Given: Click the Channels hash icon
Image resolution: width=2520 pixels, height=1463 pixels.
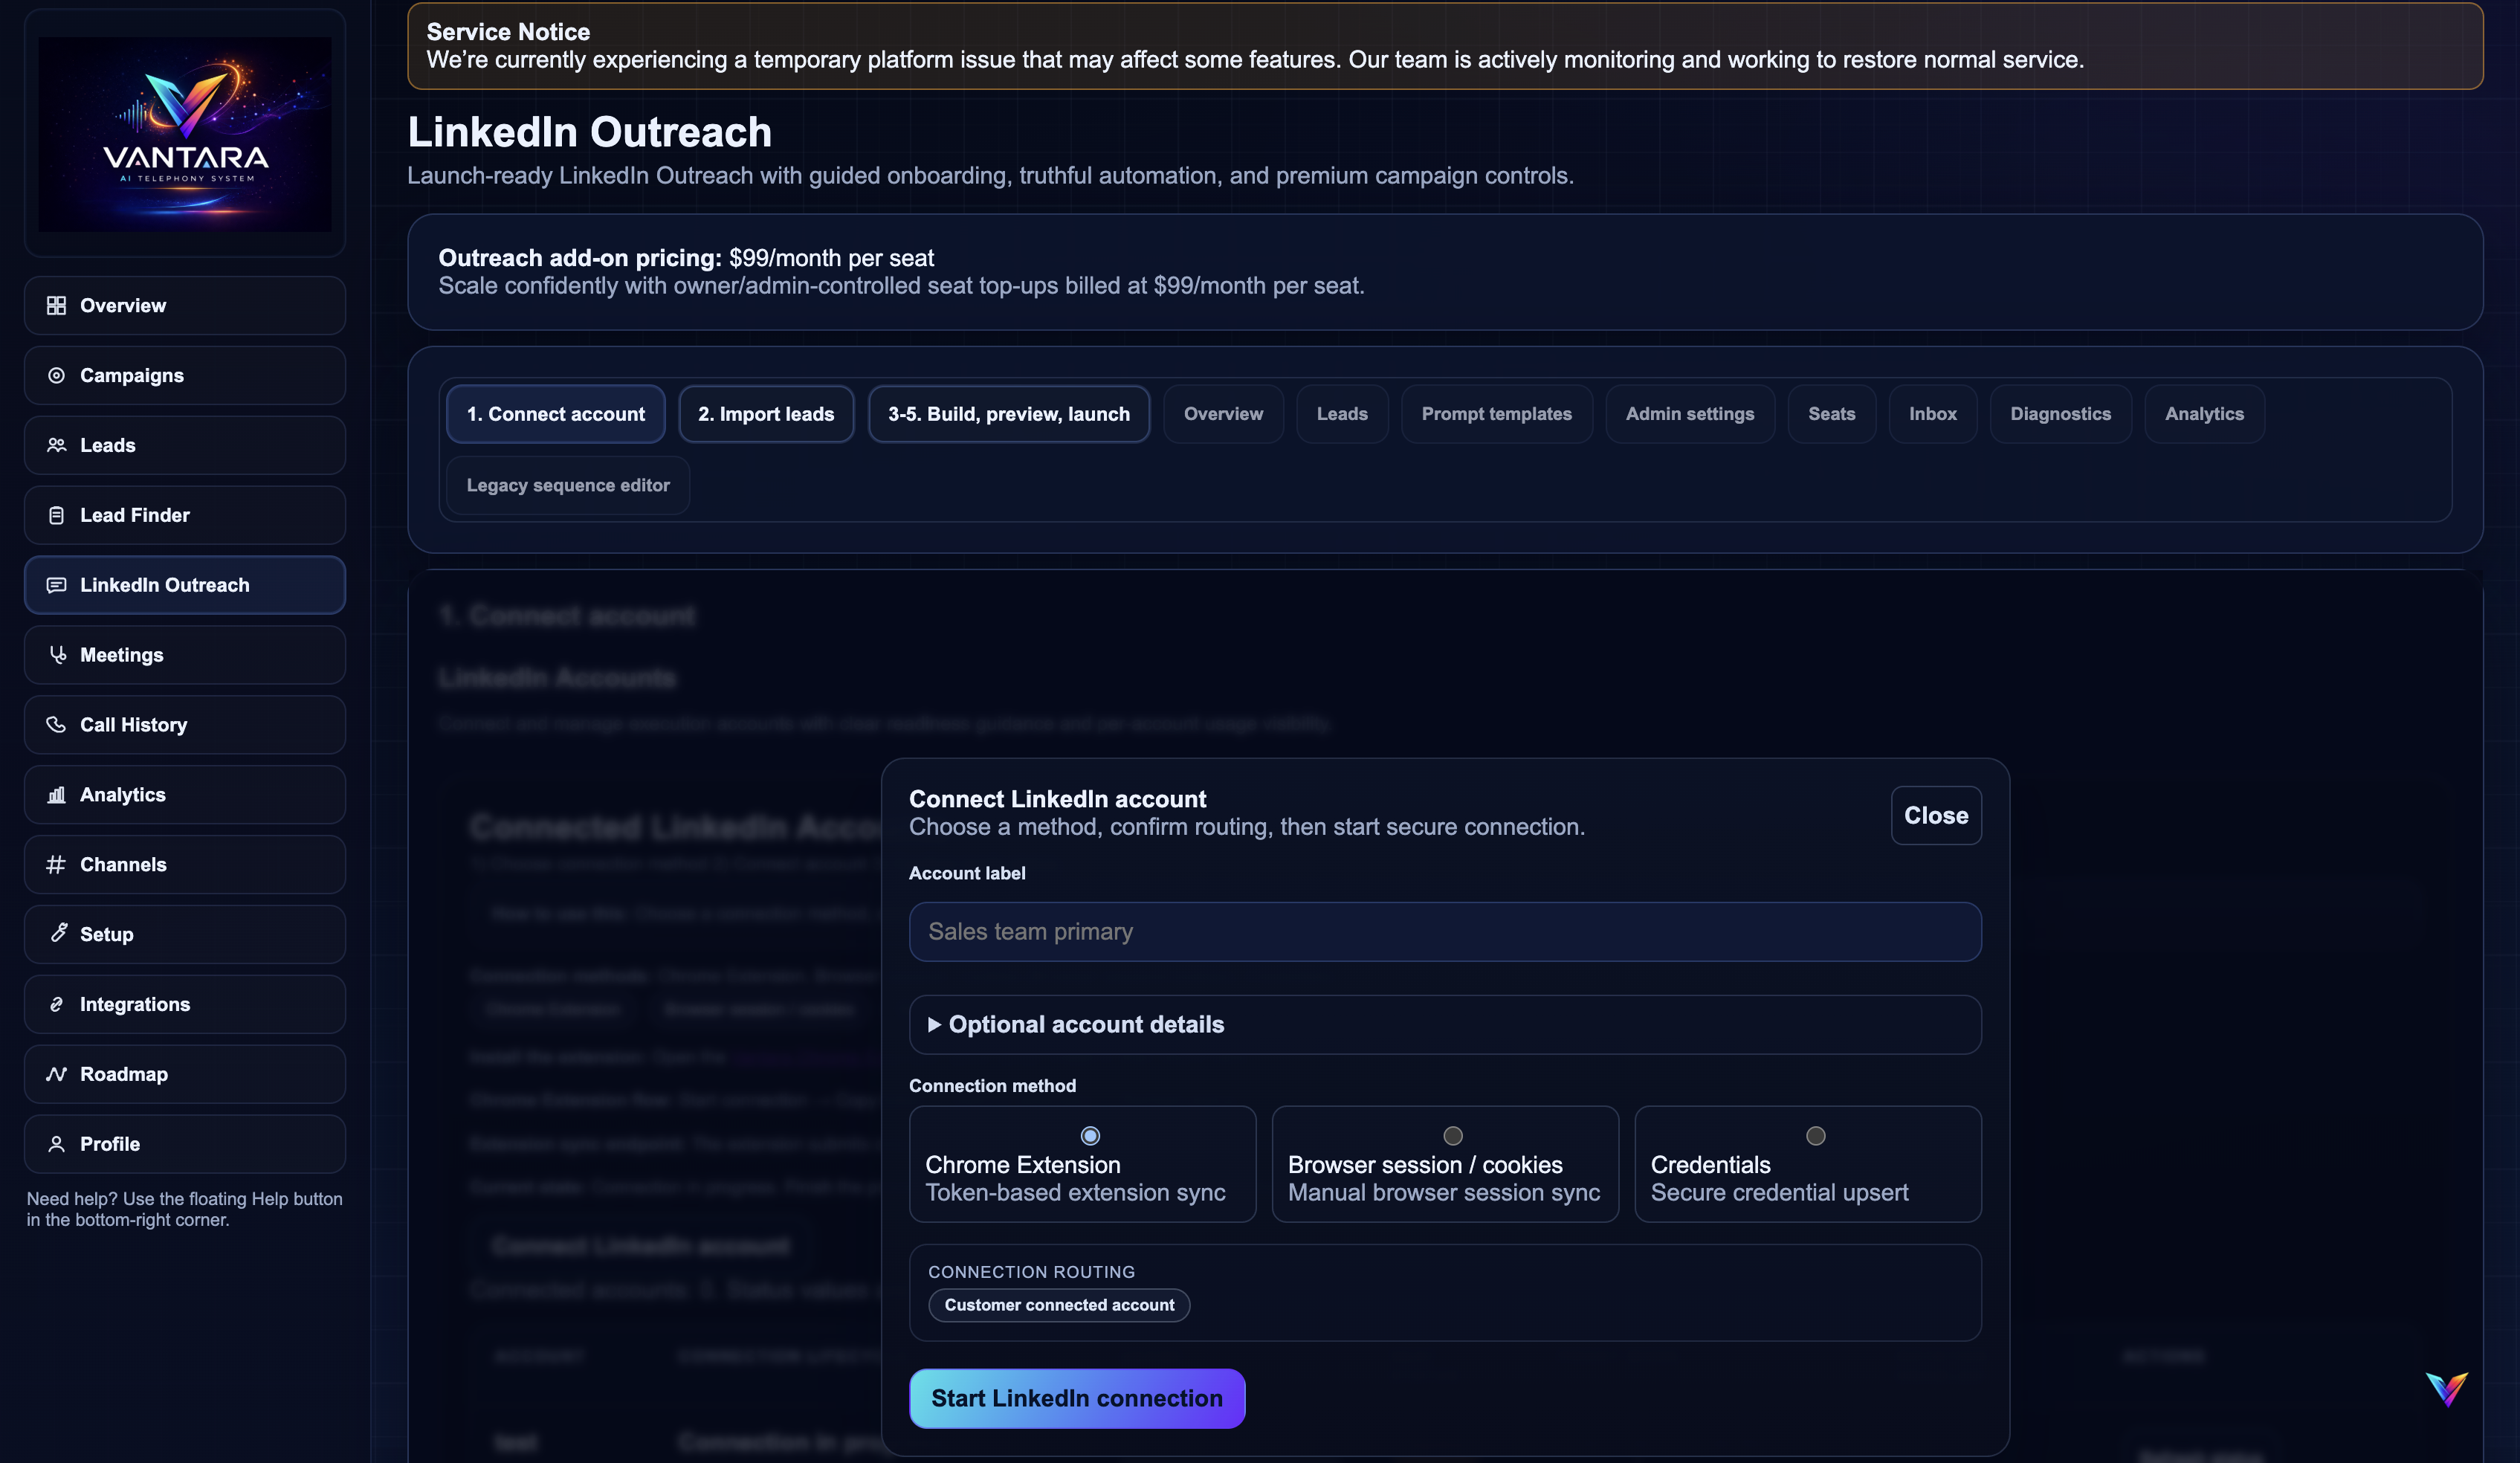Looking at the screenshot, I should 56,864.
